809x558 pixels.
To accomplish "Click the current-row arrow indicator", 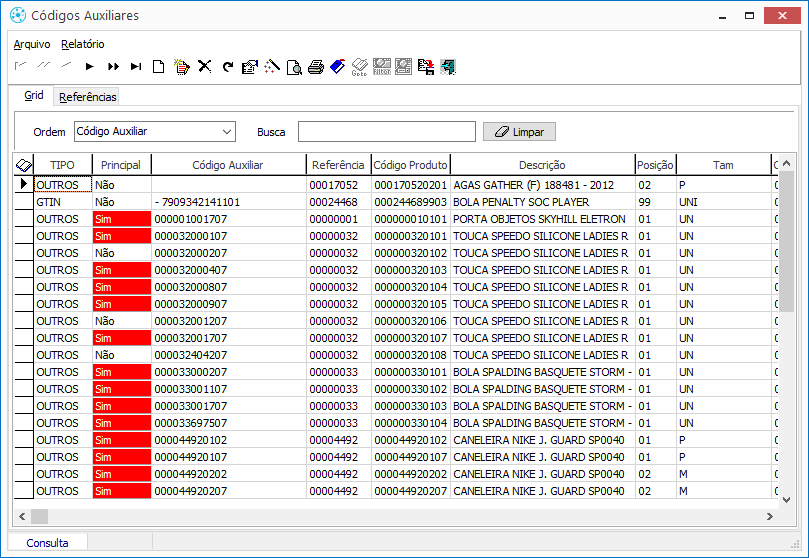I will click(24, 184).
